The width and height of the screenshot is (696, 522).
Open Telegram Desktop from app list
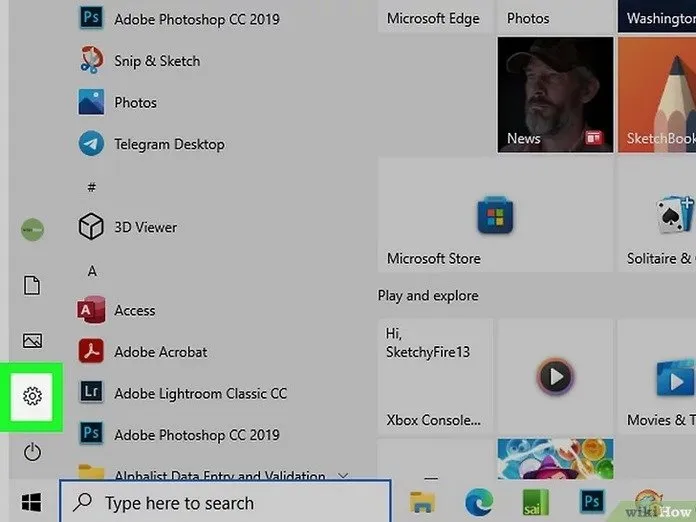[x=168, y=144]
